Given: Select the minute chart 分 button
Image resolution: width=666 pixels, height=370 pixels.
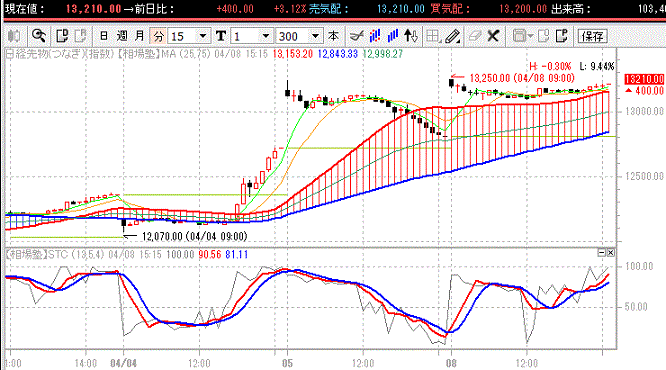Looking at the screenshot, I should [158, 36].
